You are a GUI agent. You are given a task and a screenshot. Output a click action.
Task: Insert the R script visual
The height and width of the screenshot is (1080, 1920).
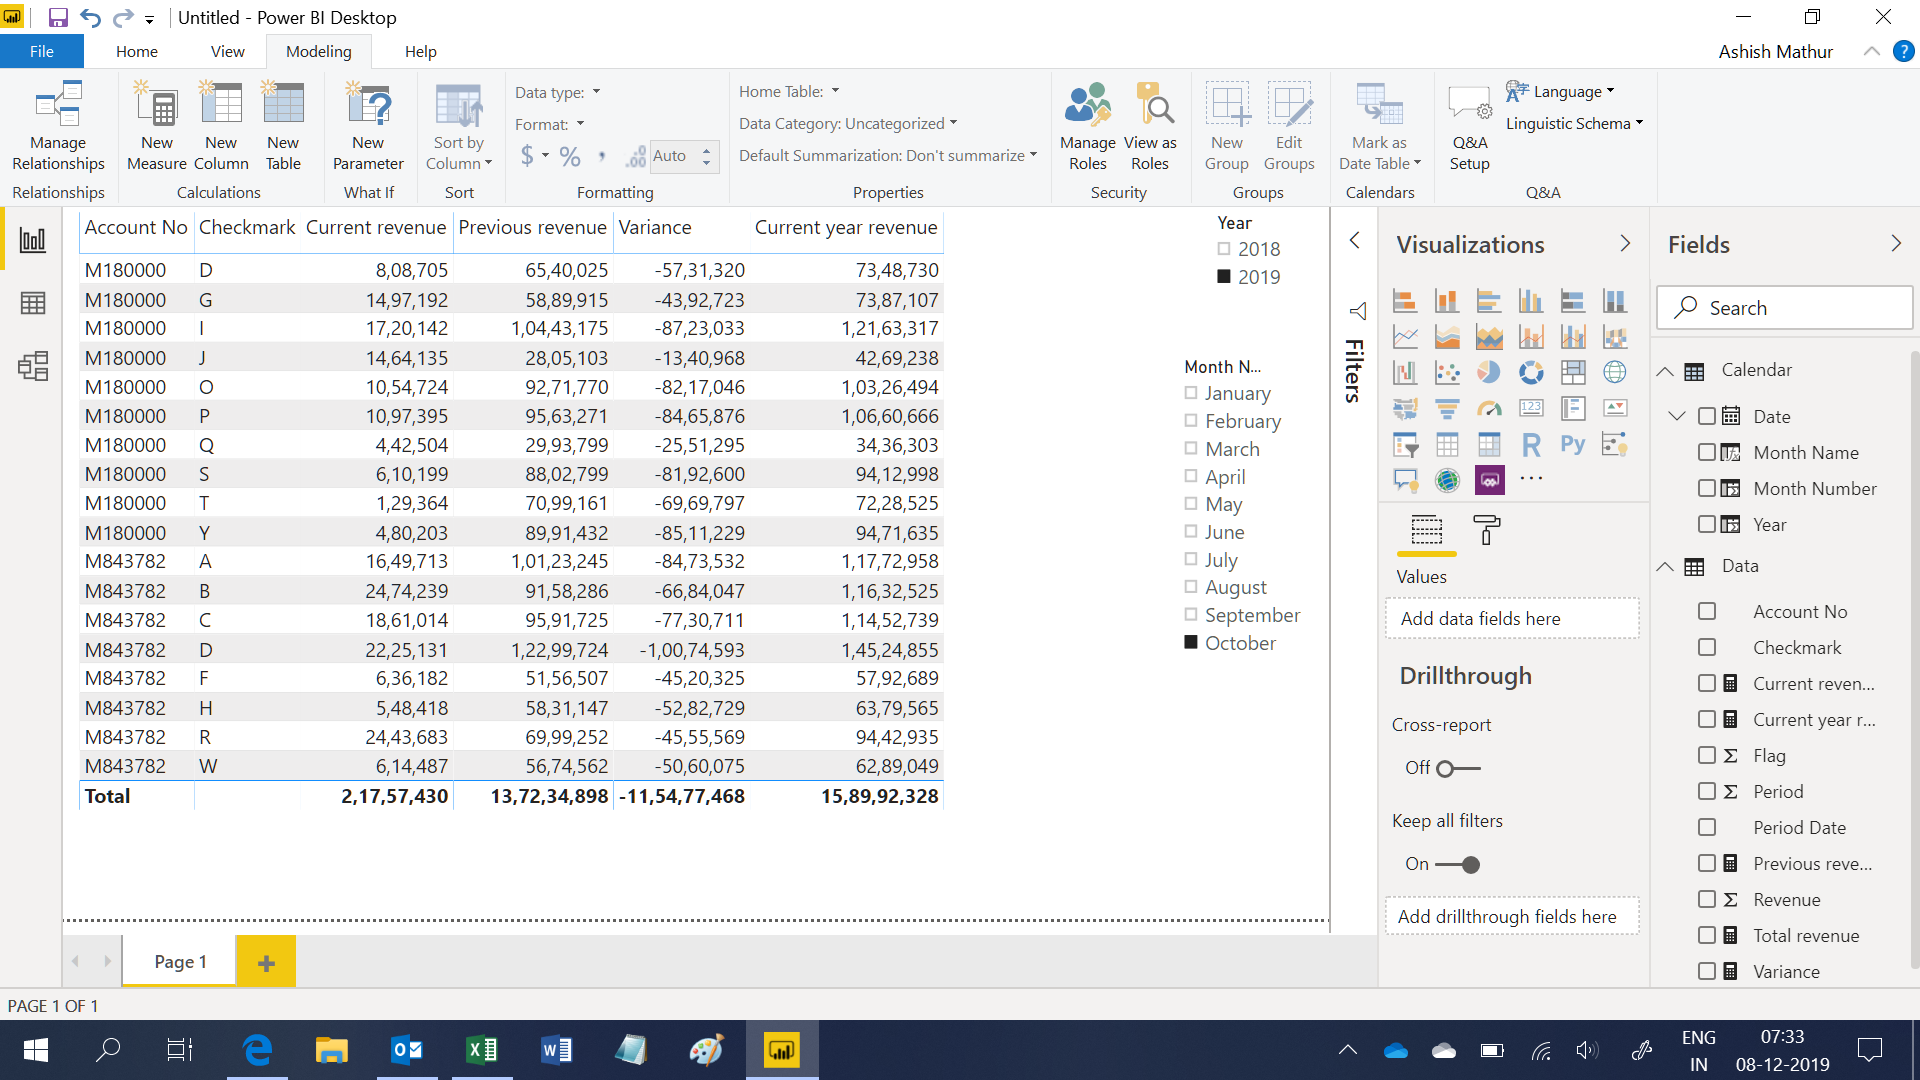[1531, 445]
